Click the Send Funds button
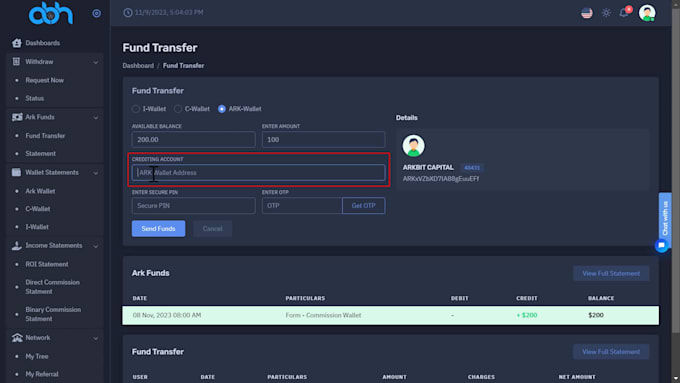 click(x=158, y=229)
